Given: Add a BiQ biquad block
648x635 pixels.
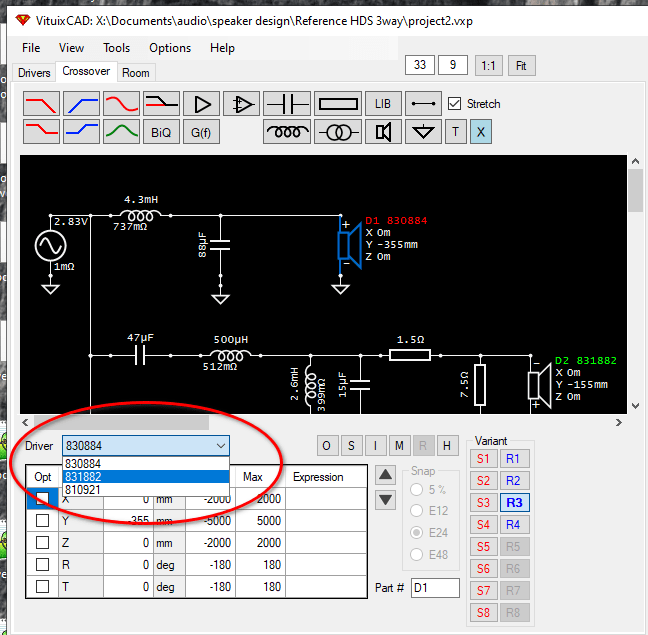Looking at the screenshot, I should click(162, 132).
